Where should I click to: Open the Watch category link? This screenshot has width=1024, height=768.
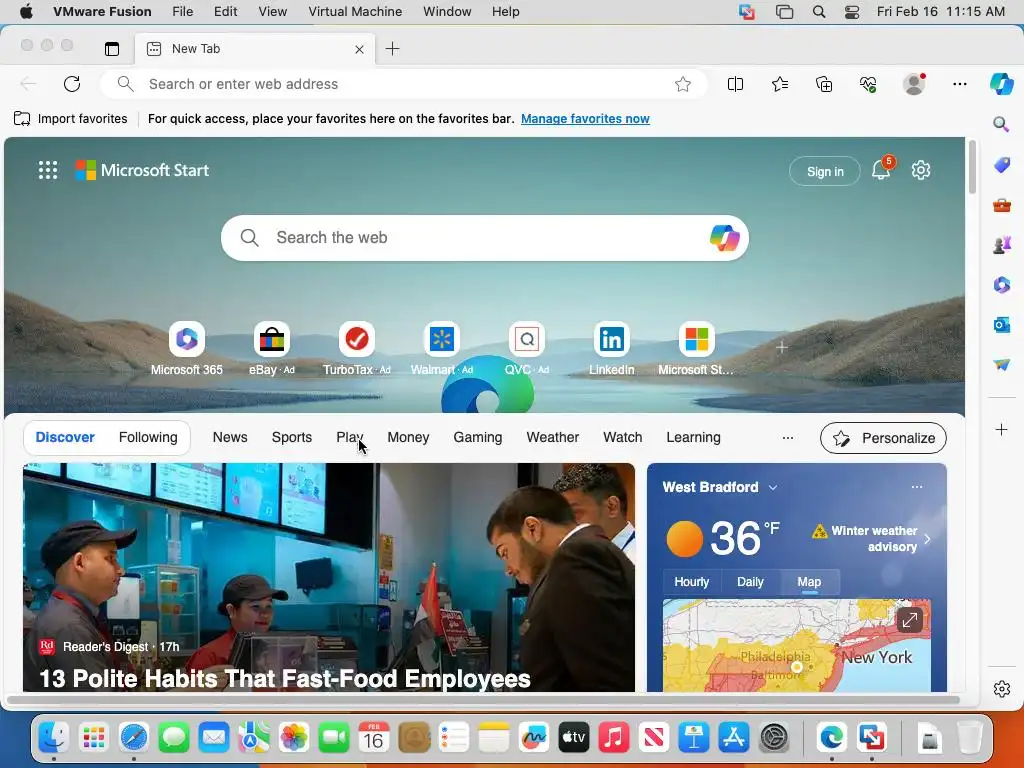622,438
